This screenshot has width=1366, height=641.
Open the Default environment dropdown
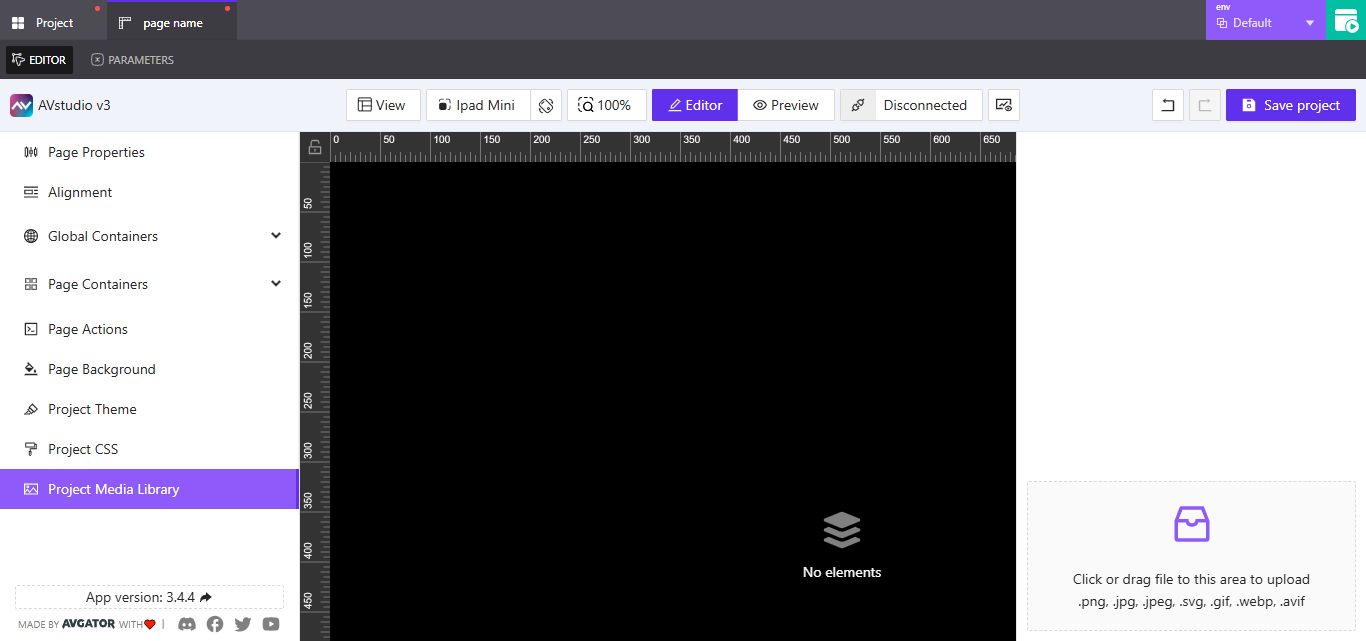tap(1265, 22)
